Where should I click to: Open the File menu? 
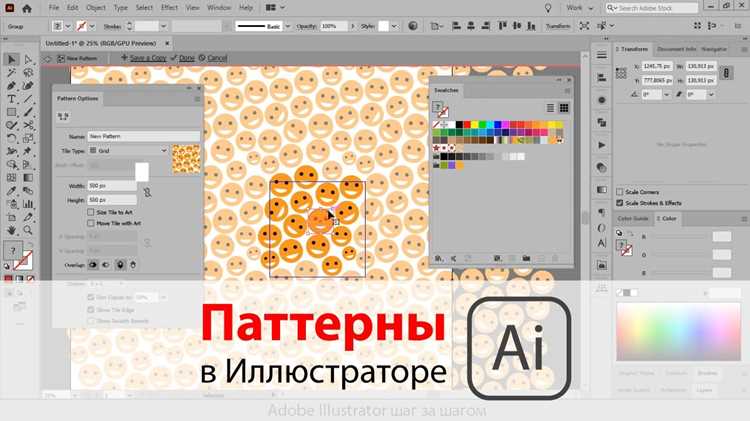[x=54, y=8]
